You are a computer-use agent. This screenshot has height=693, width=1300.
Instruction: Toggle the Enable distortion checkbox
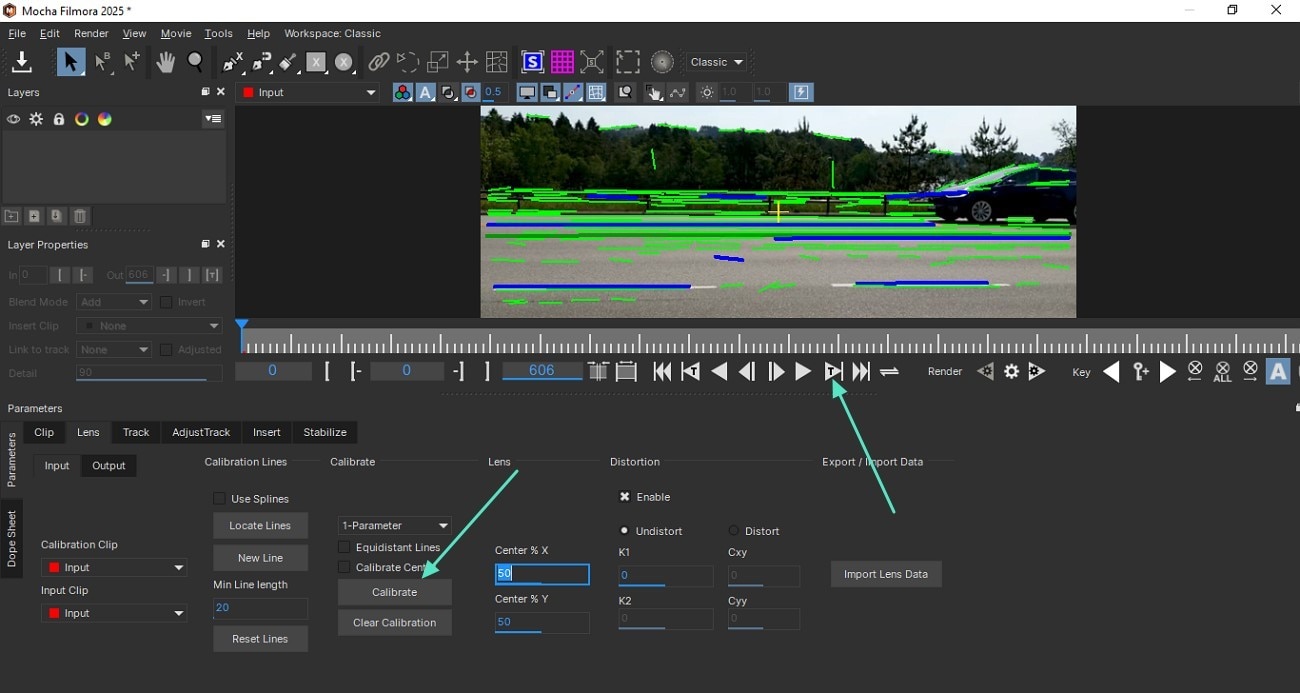point(625,497)
